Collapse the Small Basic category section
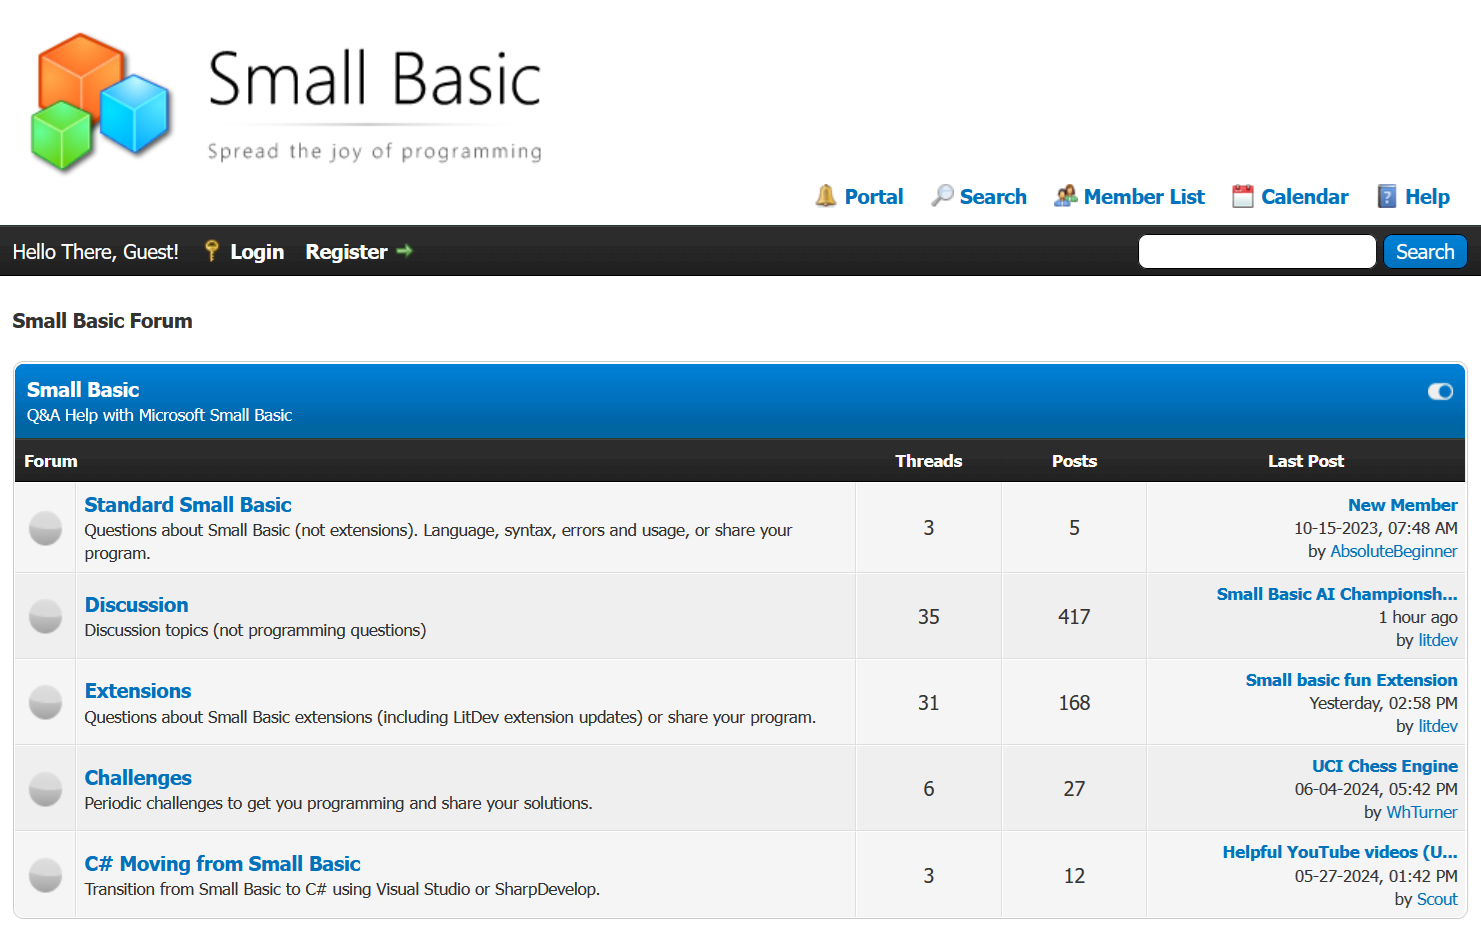This screenshot has height=931, width=1481. (x=1440, y=391)
